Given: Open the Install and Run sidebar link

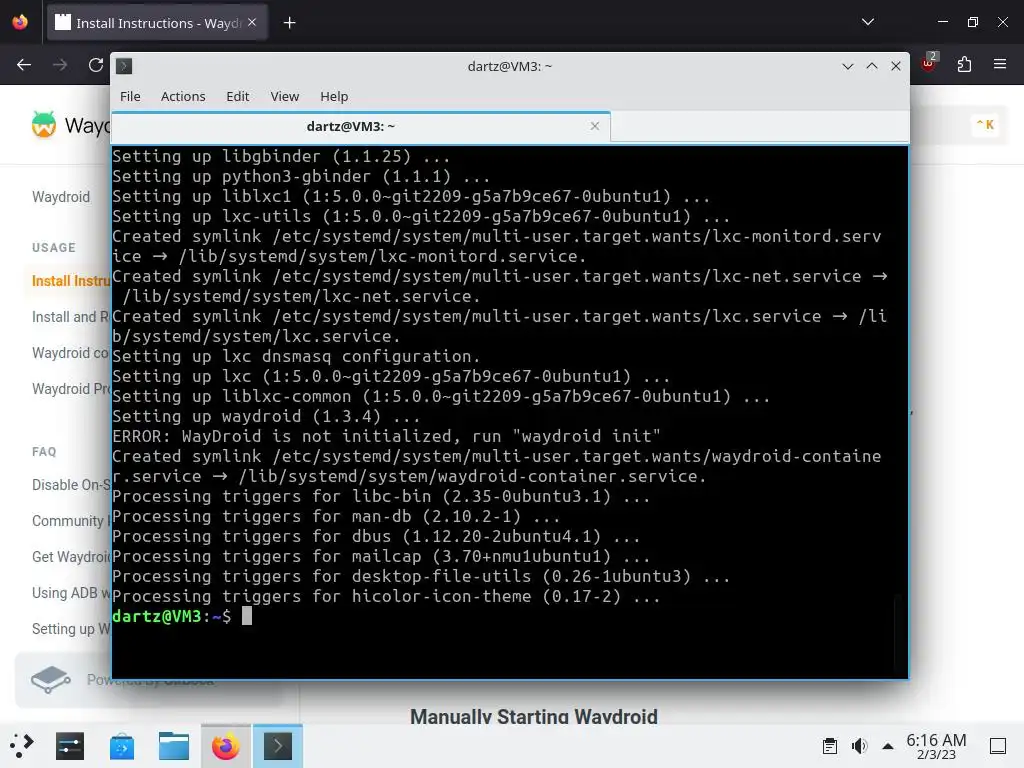Looking at the screenshot, I should (71, 317).
